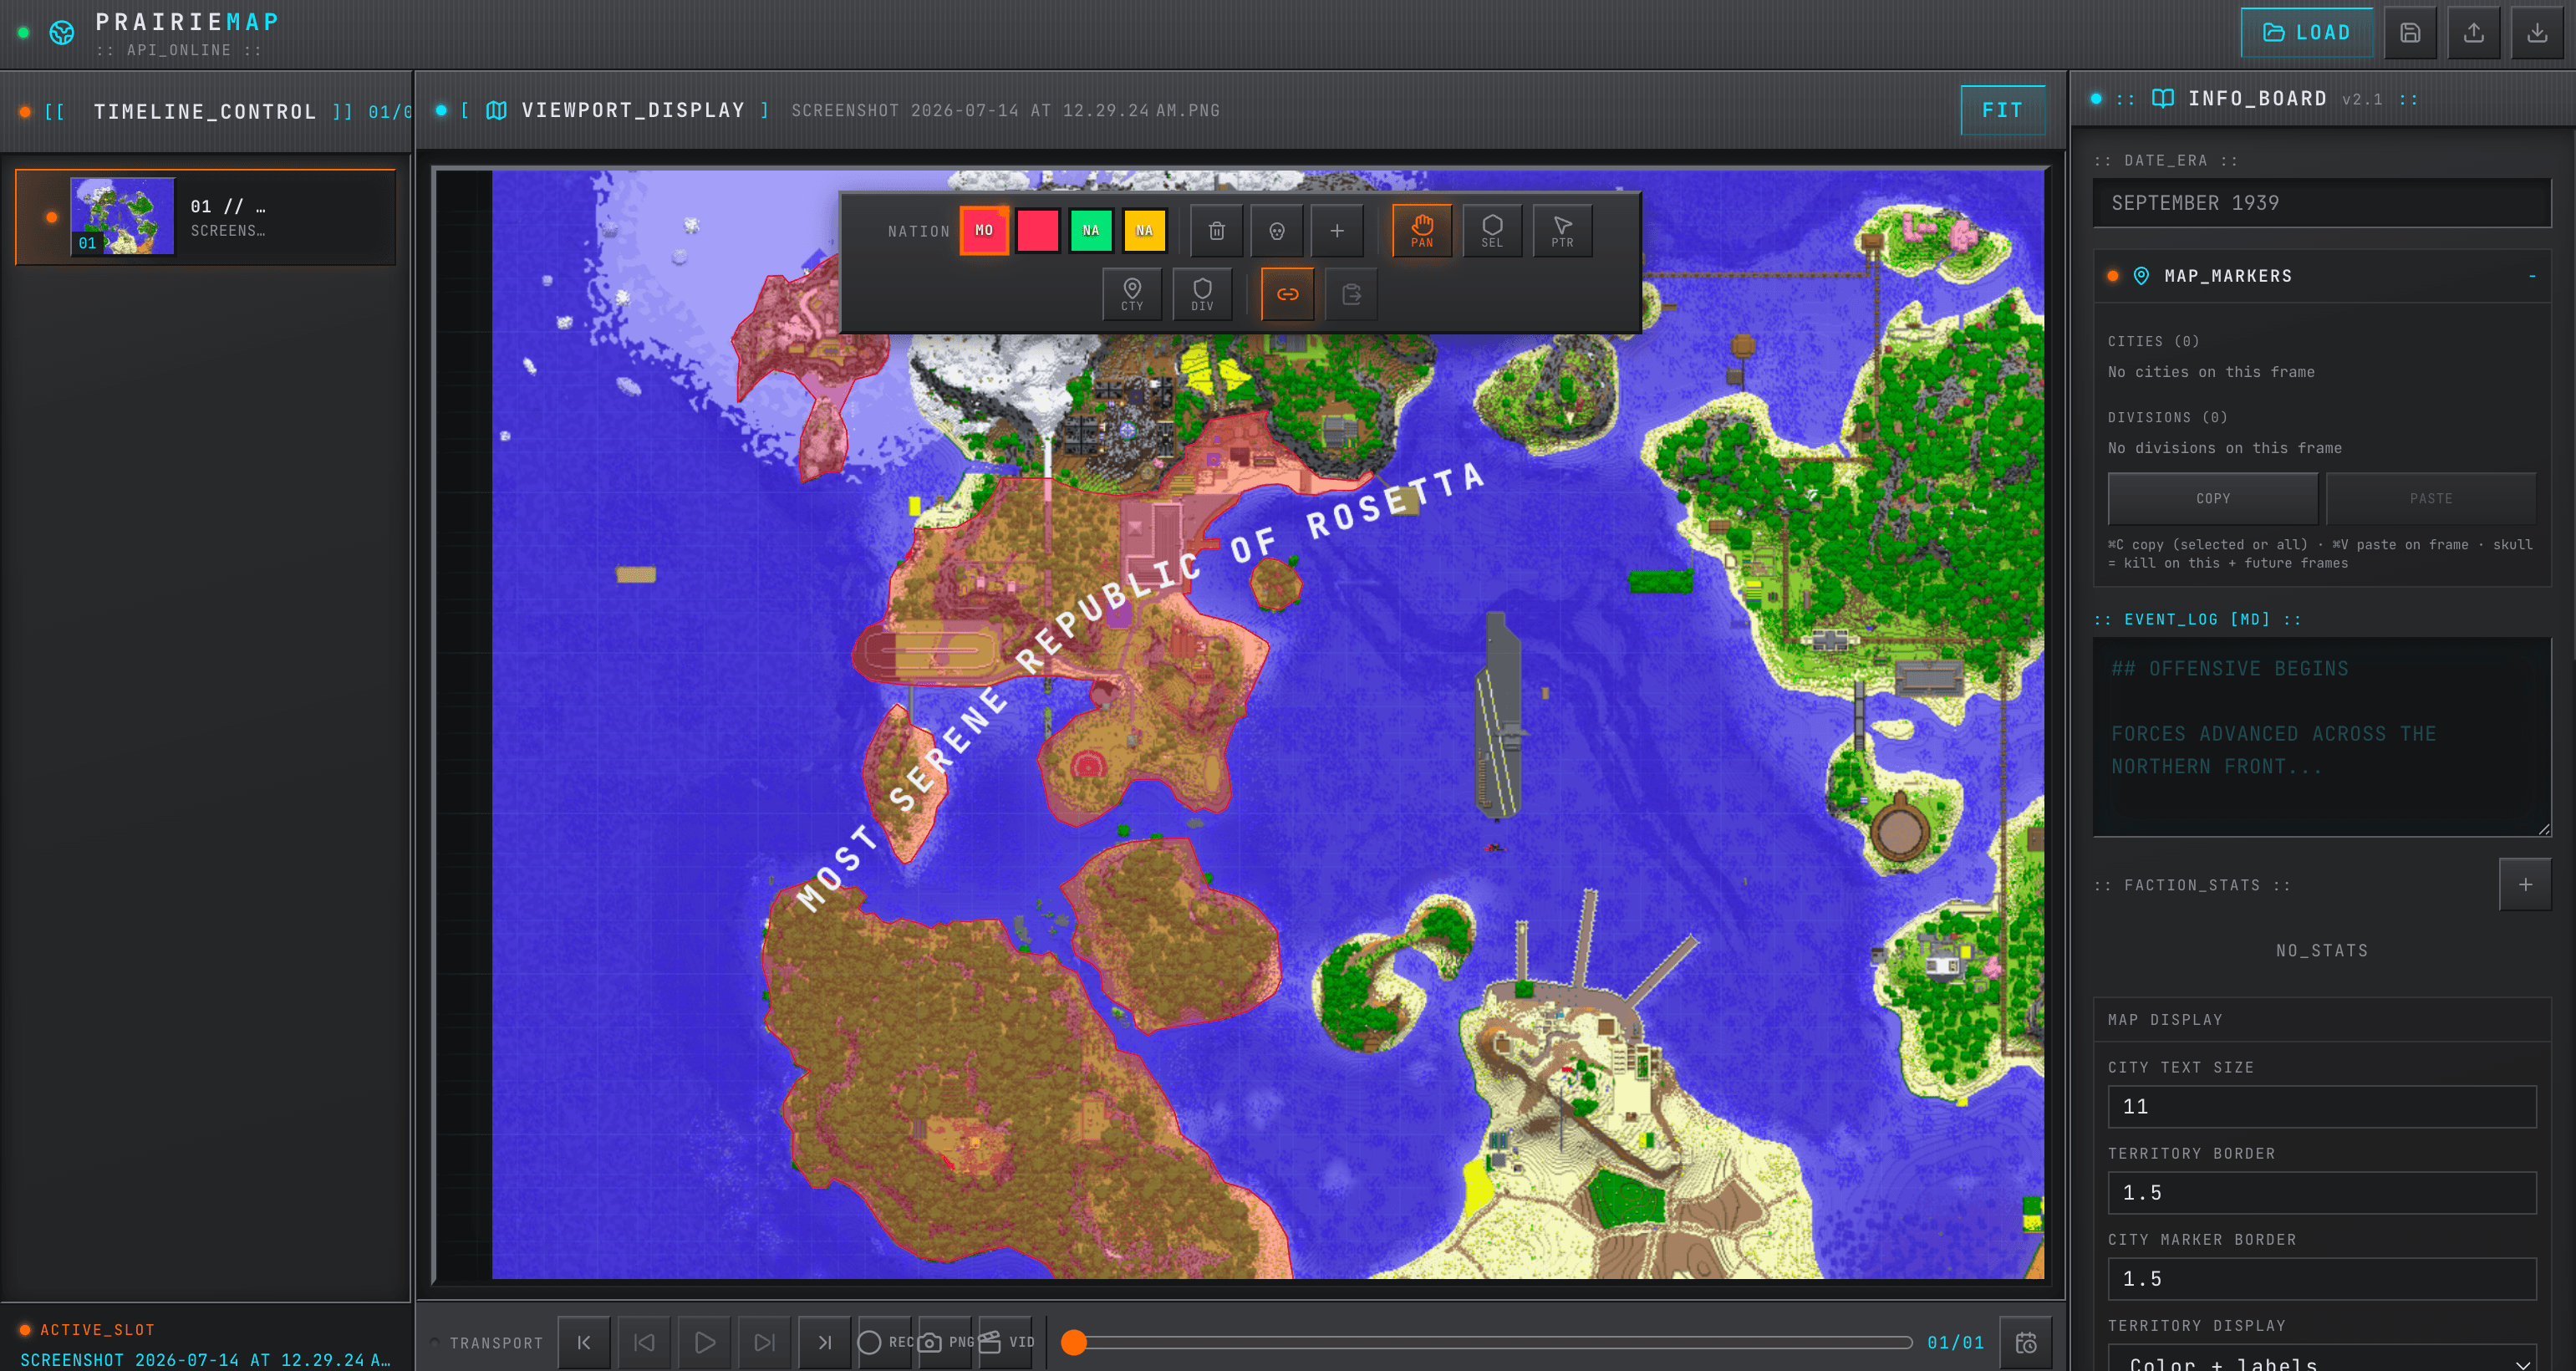Click the 'No divisions on this frame' text
Viewport: 2576px width, 1371px height.
point(2224,448)
